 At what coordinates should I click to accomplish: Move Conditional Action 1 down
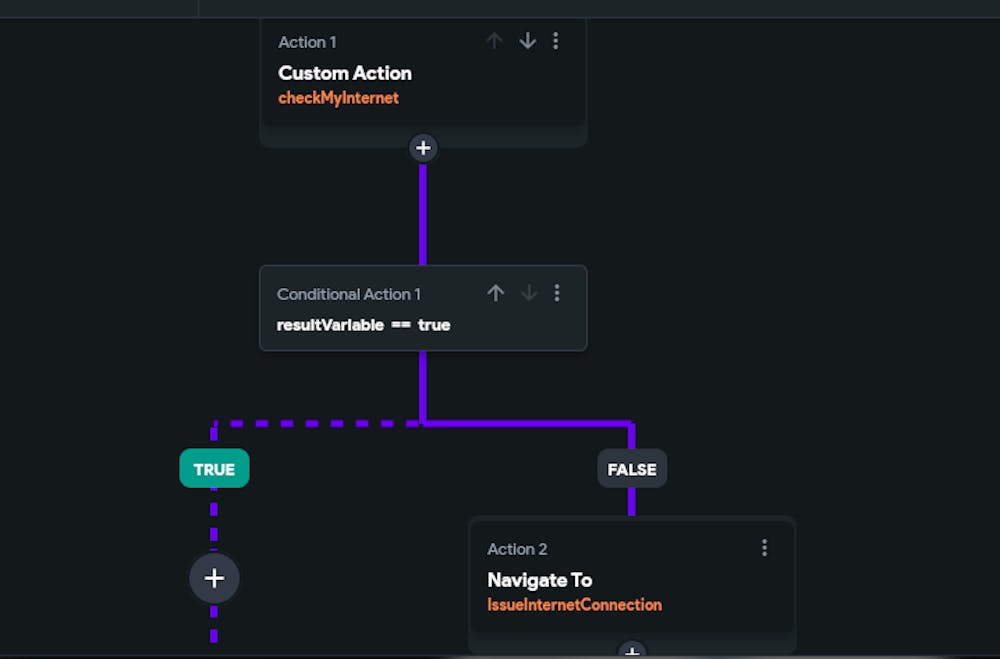click(x=529, y=293)
